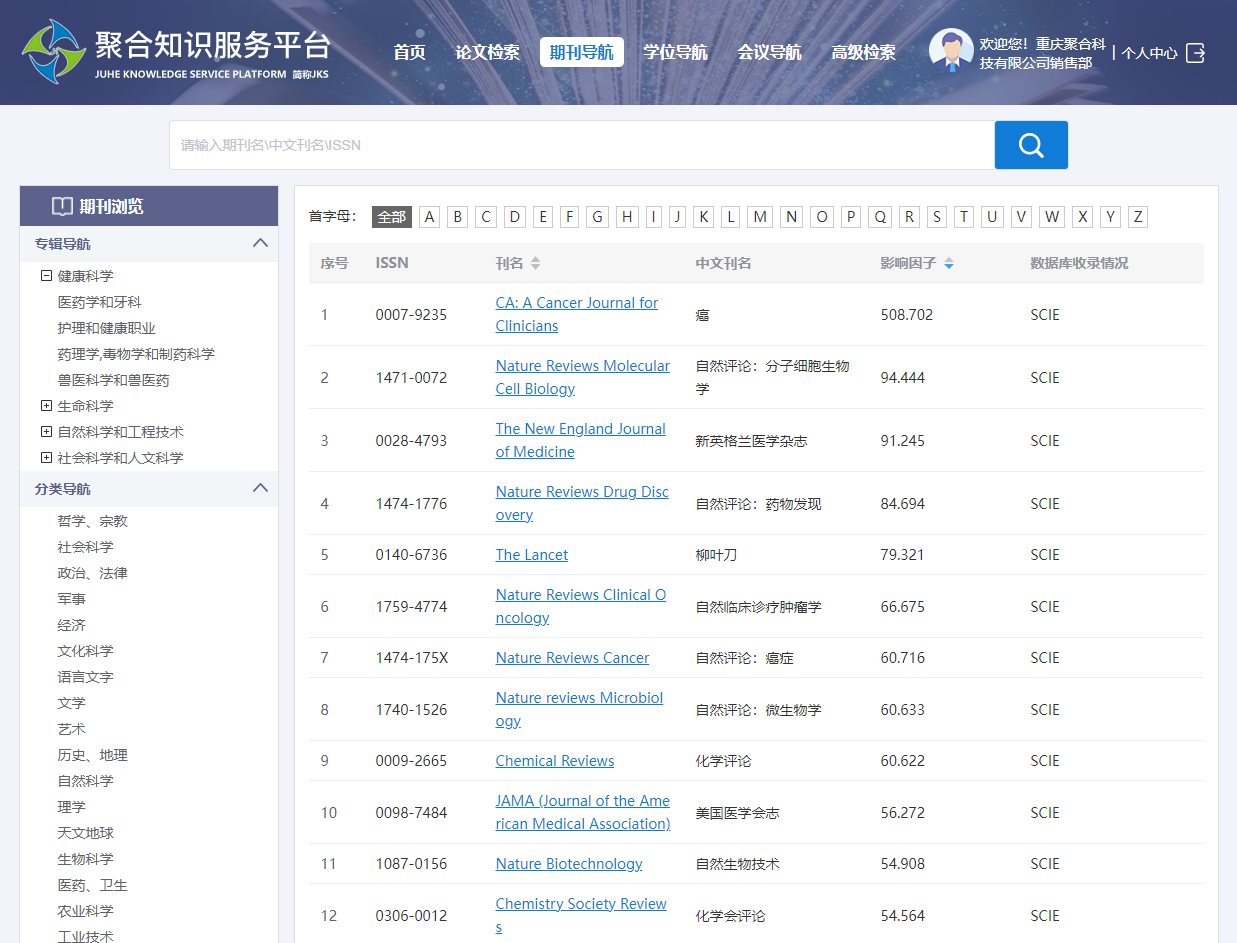This screenshot has width=1237, height=943.
Task: Filter journals by letter C
Action: coord(486,217)
